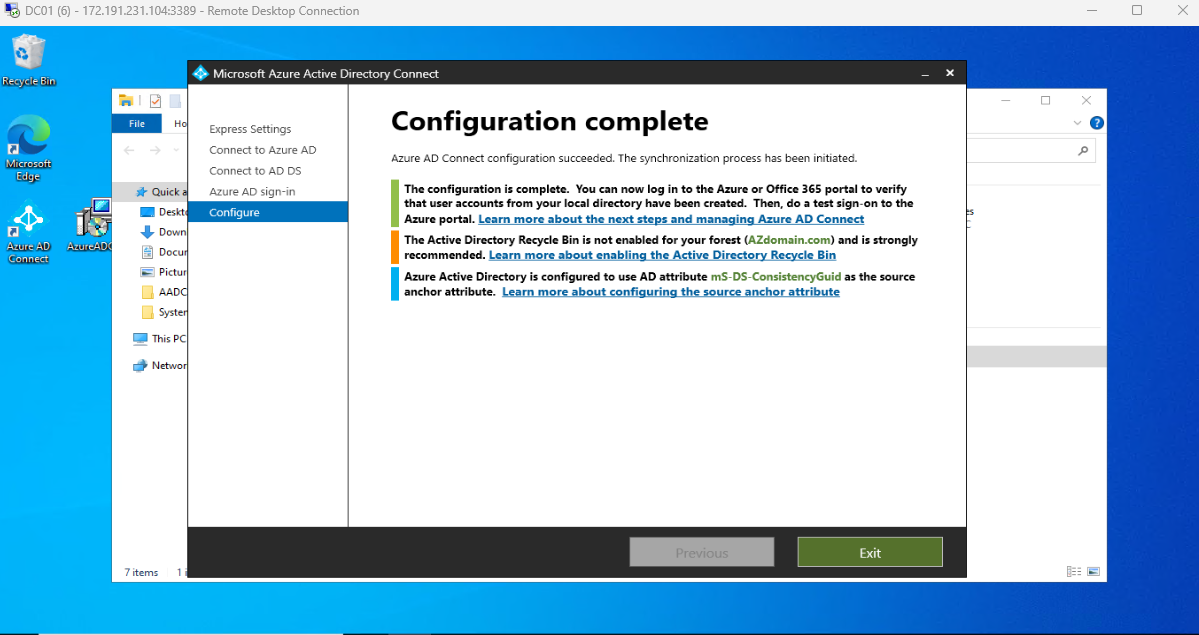This screenshot has height=635, width=1199.
Task: Click the Configuration complete heading
Action: point(550,121)
